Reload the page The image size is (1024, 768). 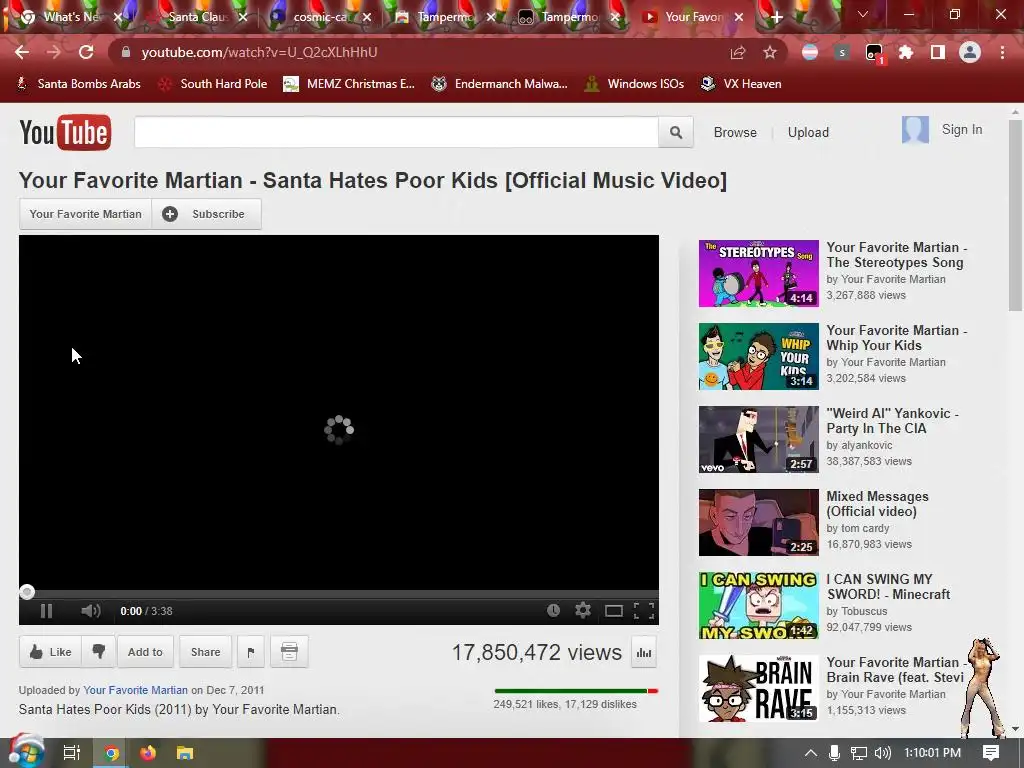point(86,52)
